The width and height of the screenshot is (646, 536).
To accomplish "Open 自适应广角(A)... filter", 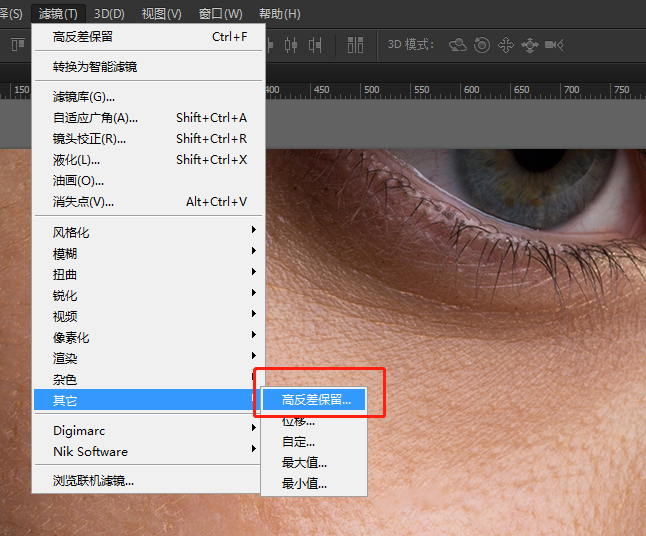I will (x=148, y=118).
